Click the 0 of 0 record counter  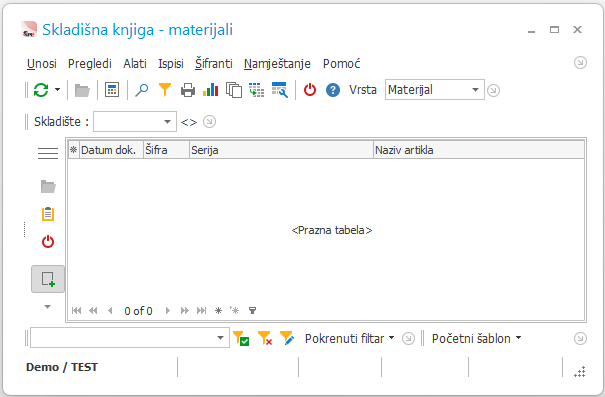(138, 311)
